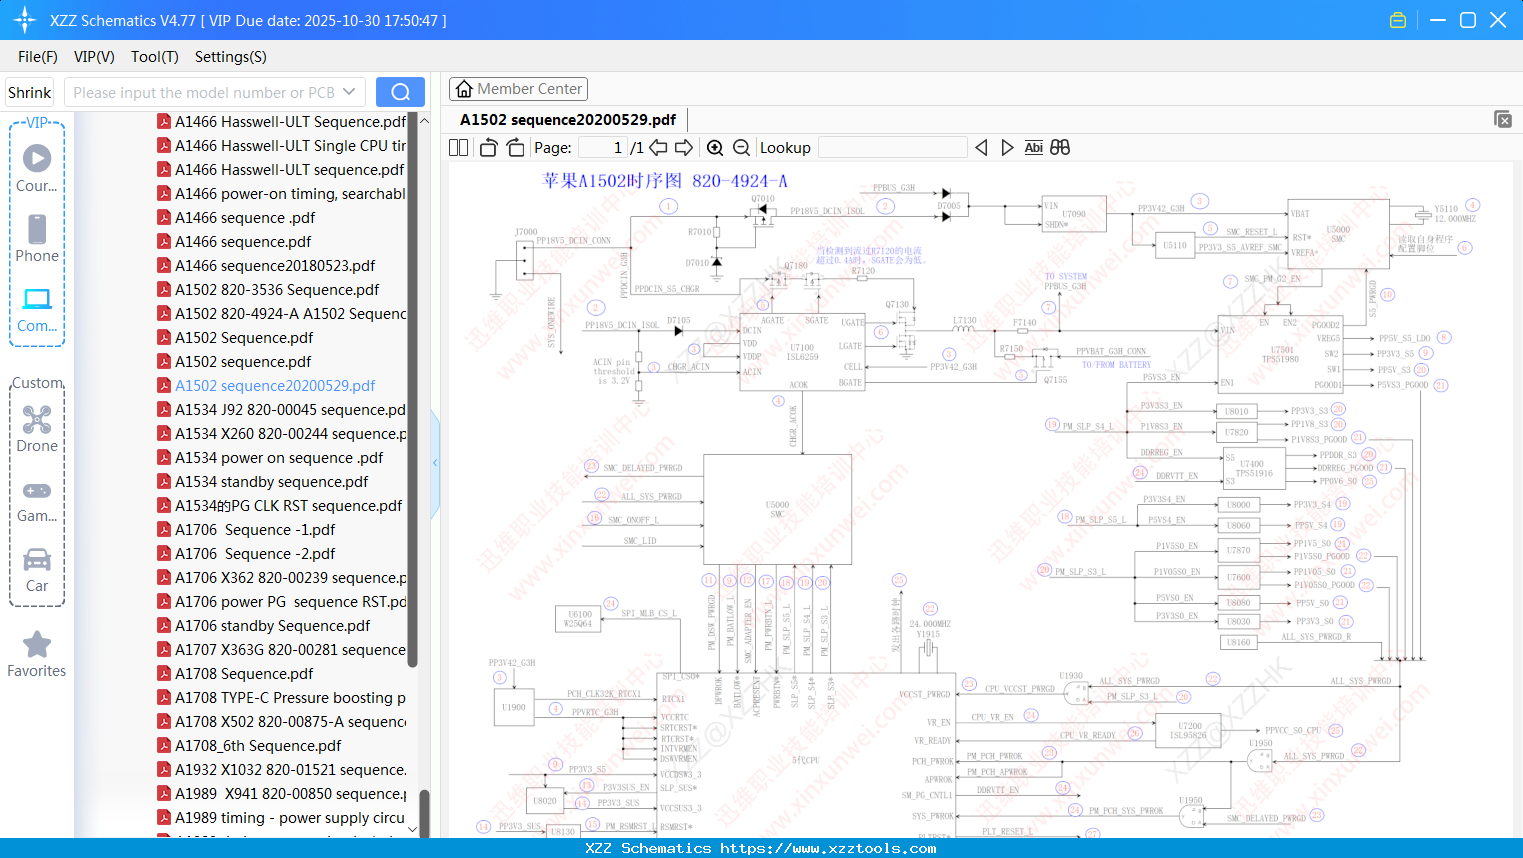The width and height of the screenshot is (1523, 858).
Task: Collapse the file list panel handle
Action: [435, 463]
